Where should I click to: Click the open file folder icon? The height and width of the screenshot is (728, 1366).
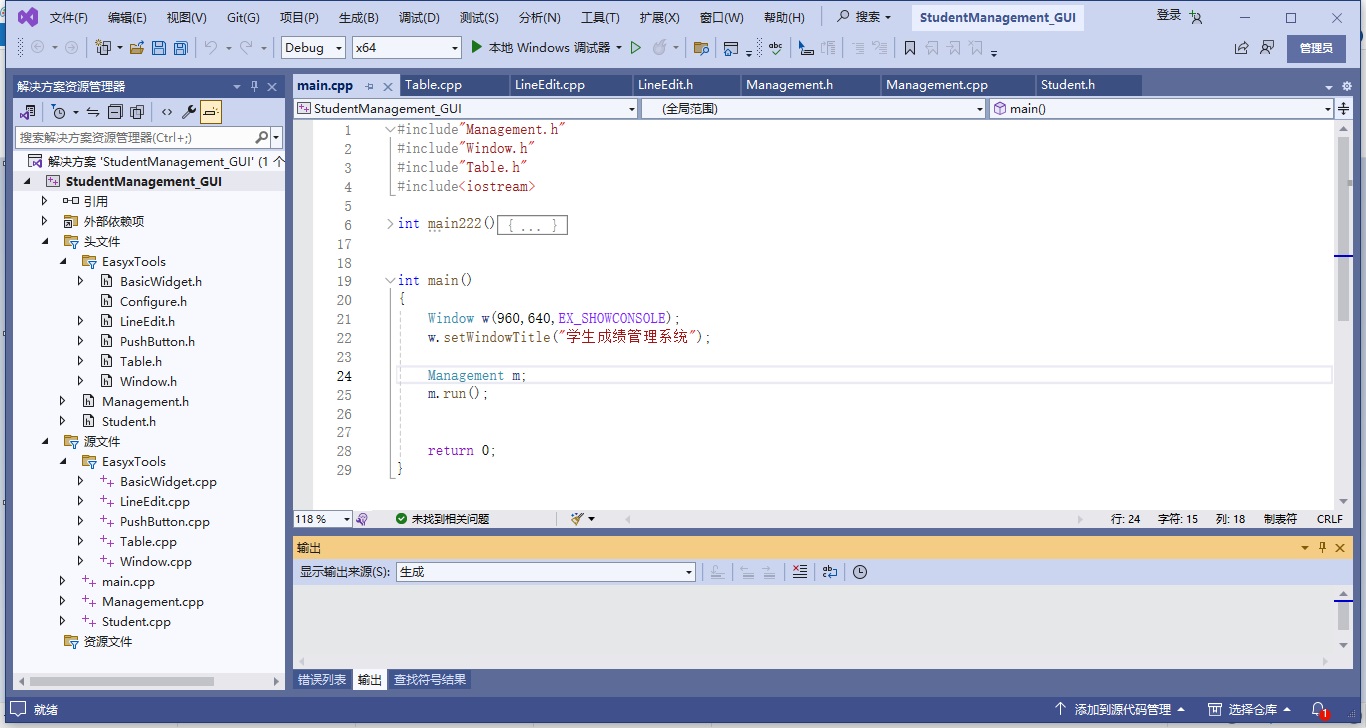click(136, 47)
